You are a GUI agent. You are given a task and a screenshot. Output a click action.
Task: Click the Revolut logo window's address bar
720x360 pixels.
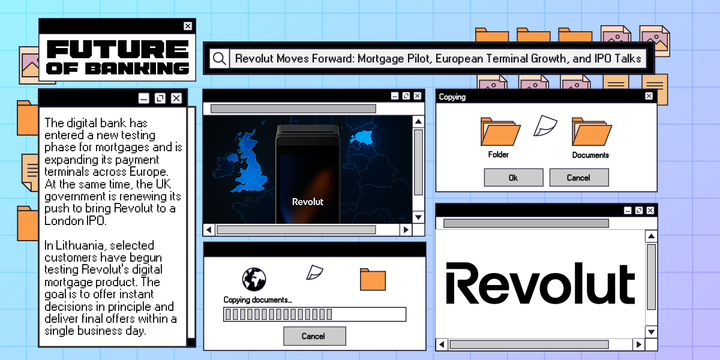[x=526, y=223]
